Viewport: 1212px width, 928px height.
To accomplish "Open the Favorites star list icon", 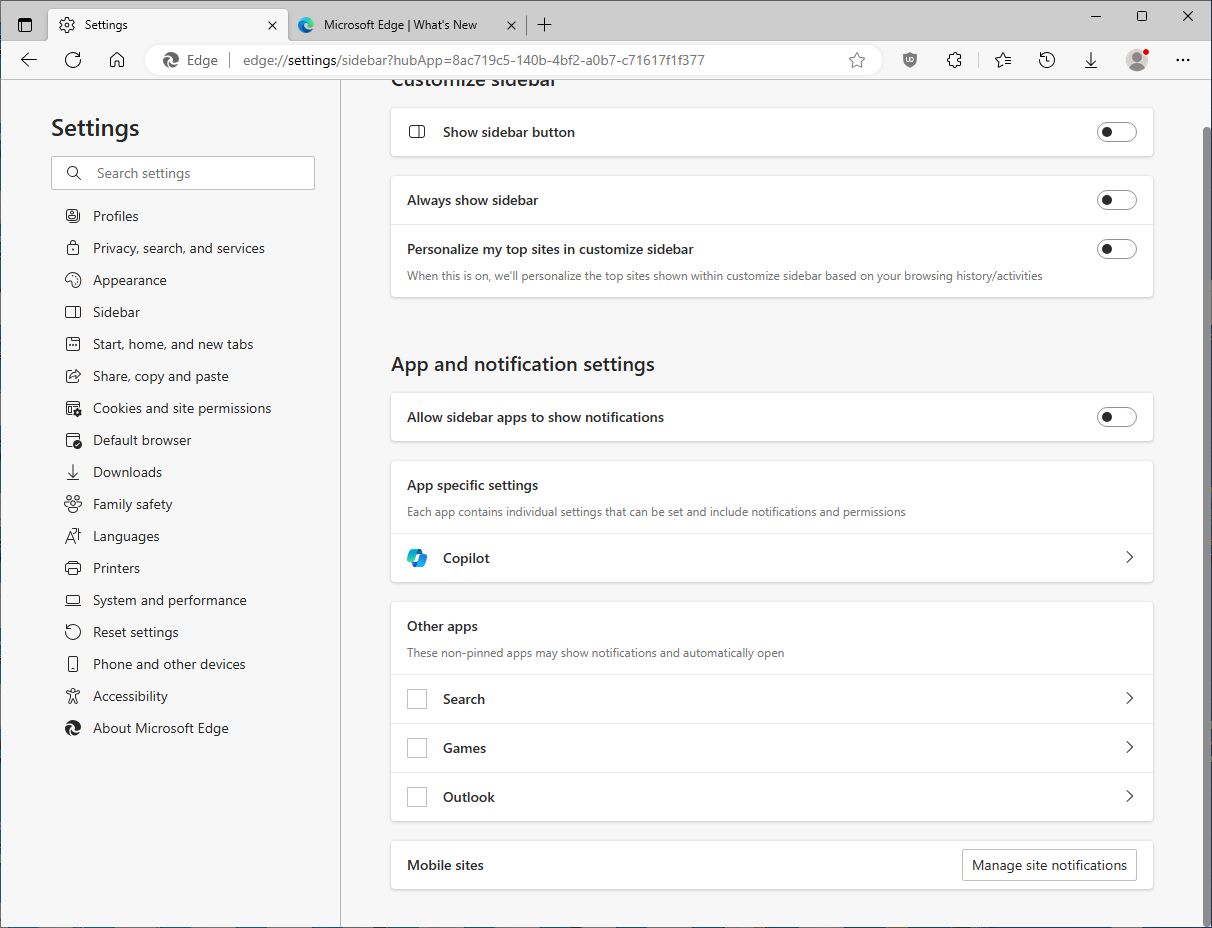I will 1003,60.
